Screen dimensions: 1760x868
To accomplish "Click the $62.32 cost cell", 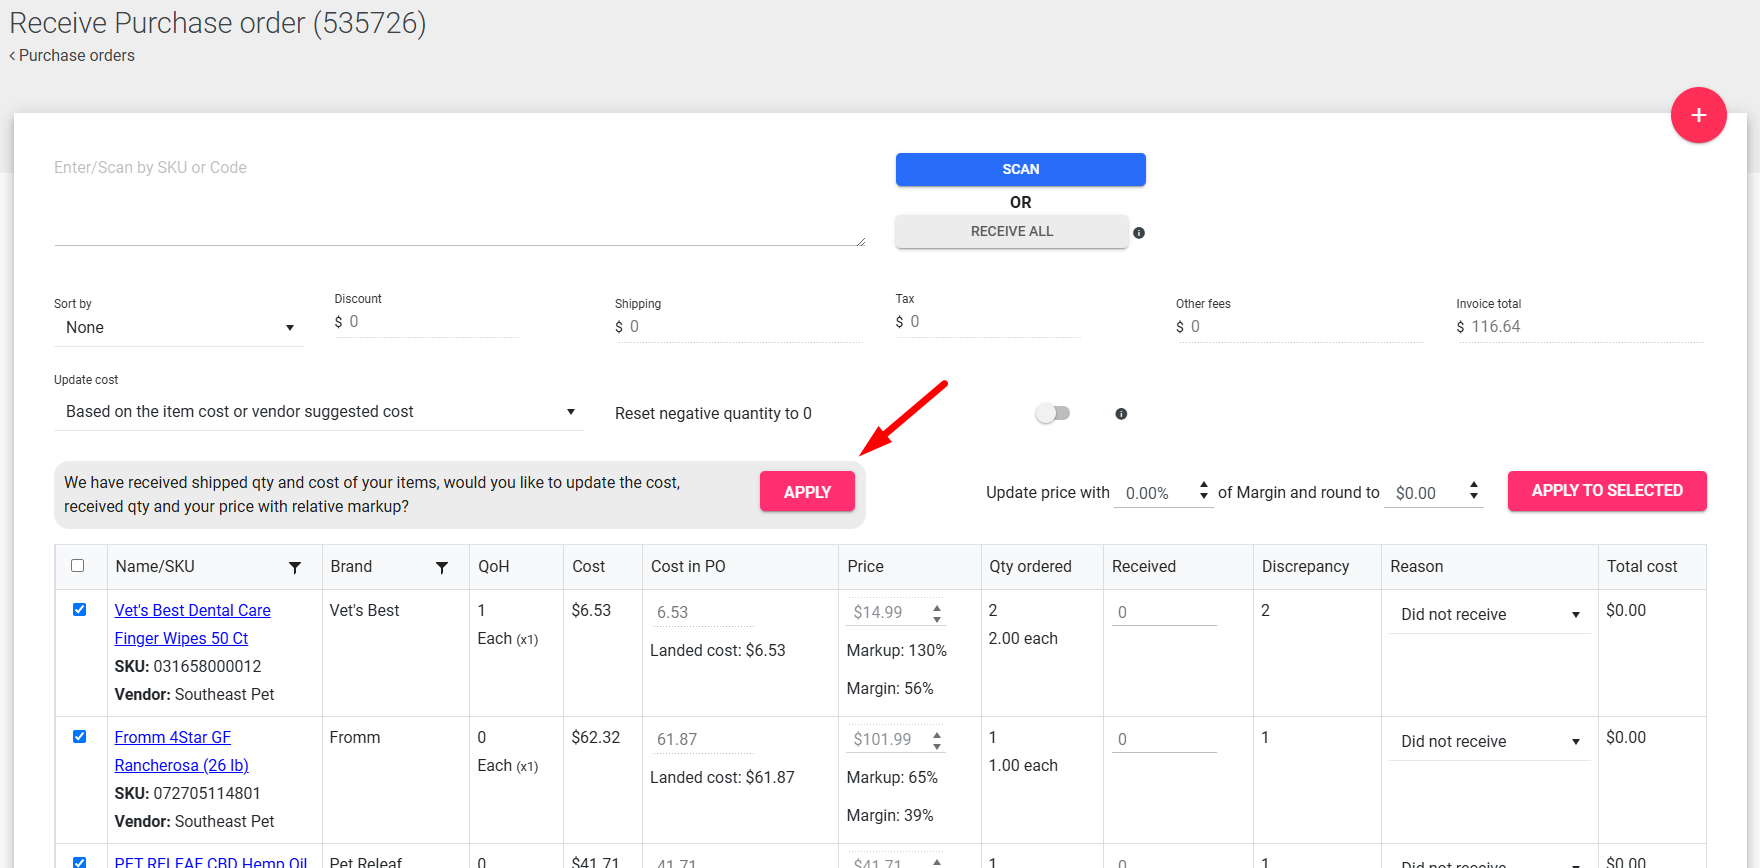I will [596, 738].
